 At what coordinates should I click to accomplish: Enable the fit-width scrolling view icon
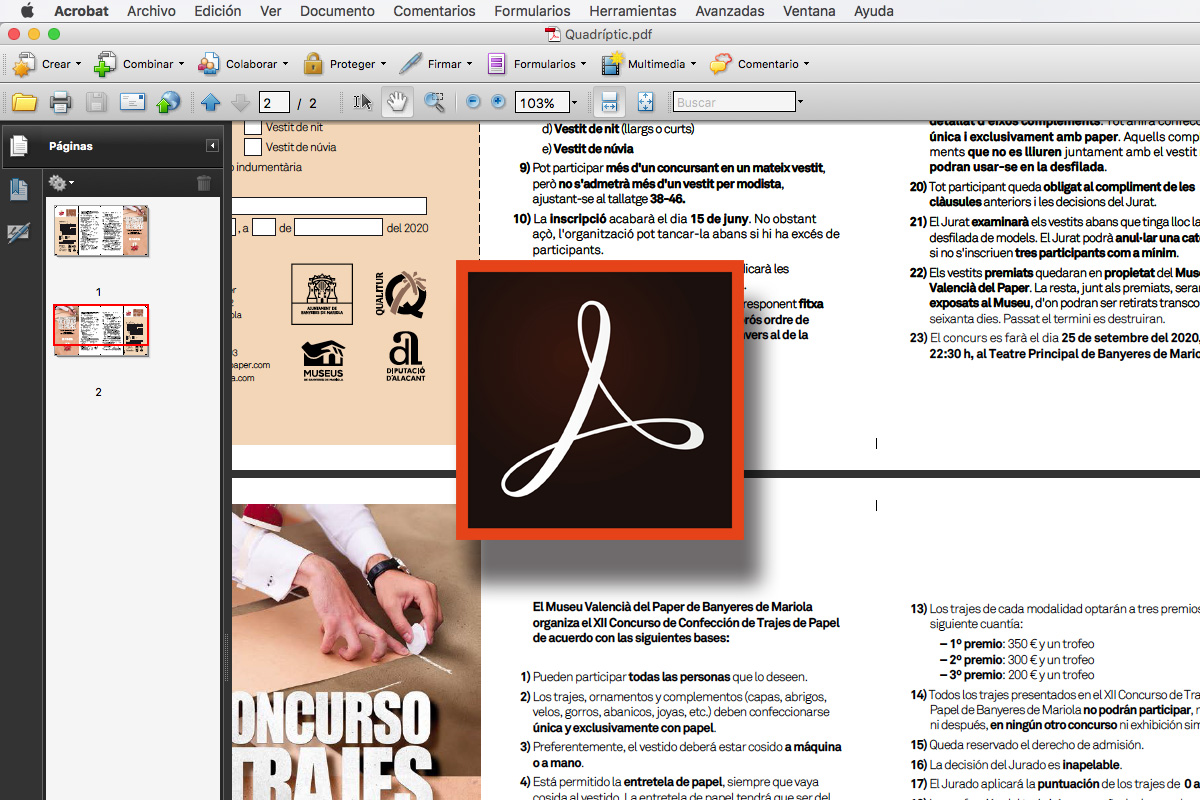pos(609,102)
